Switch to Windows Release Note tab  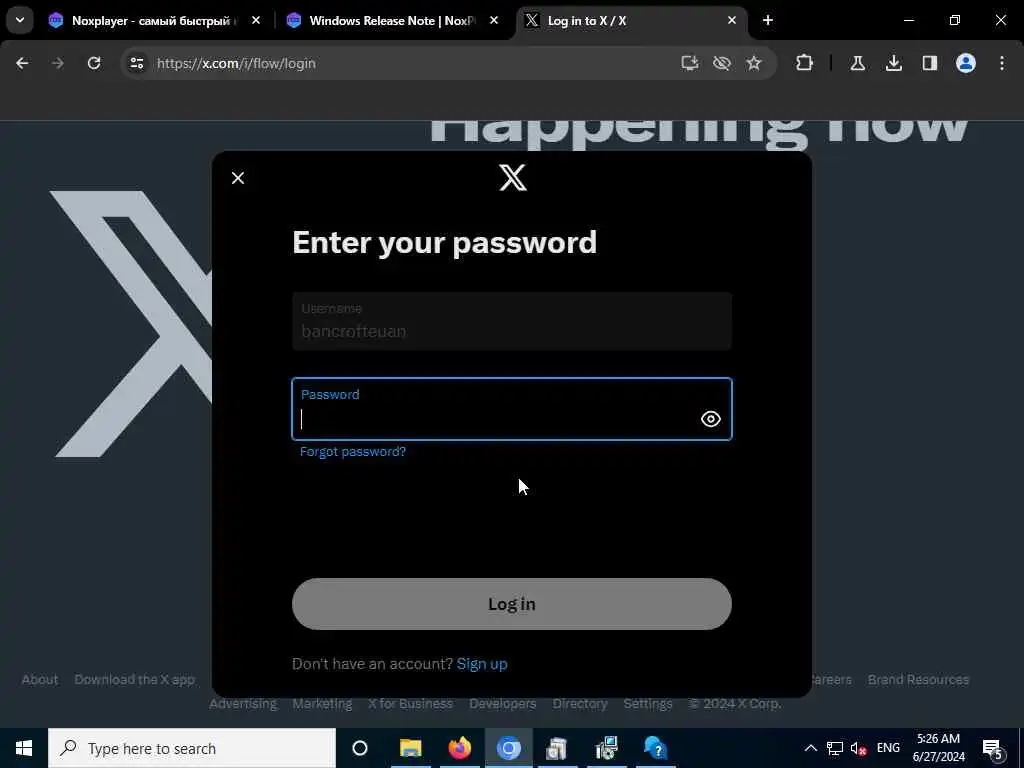coord(392,21)
